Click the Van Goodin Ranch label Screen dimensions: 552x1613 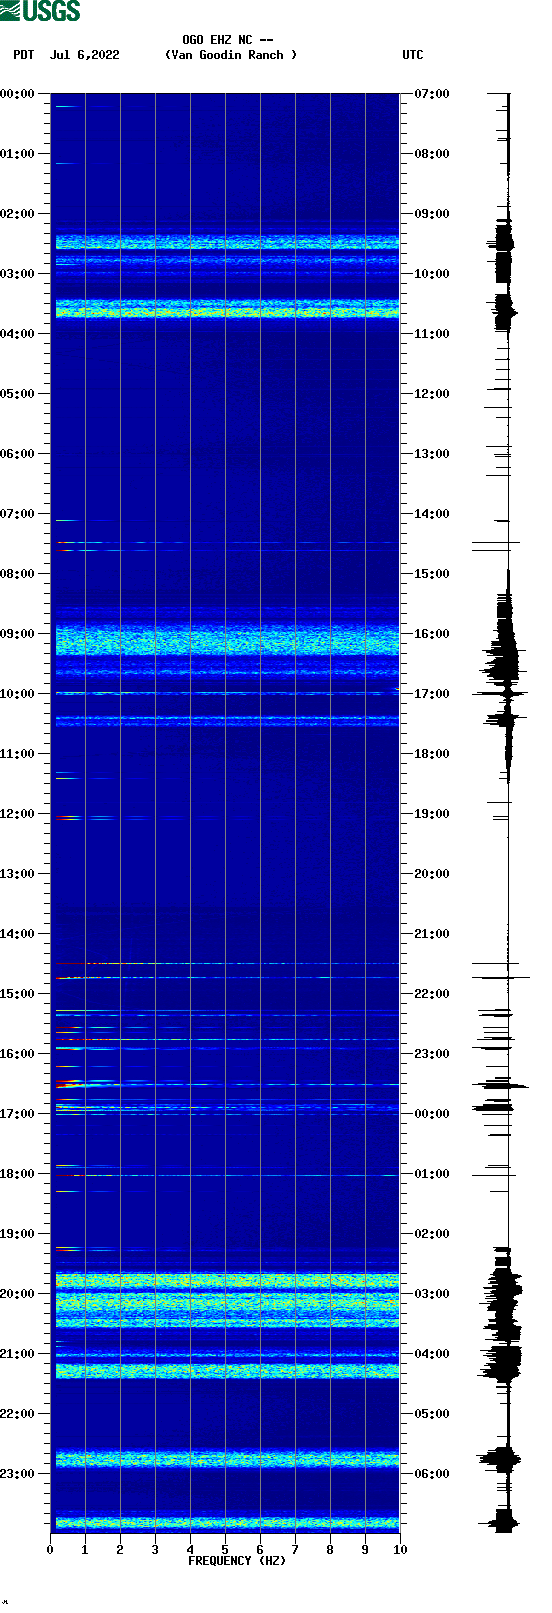(x=231, y=55)
